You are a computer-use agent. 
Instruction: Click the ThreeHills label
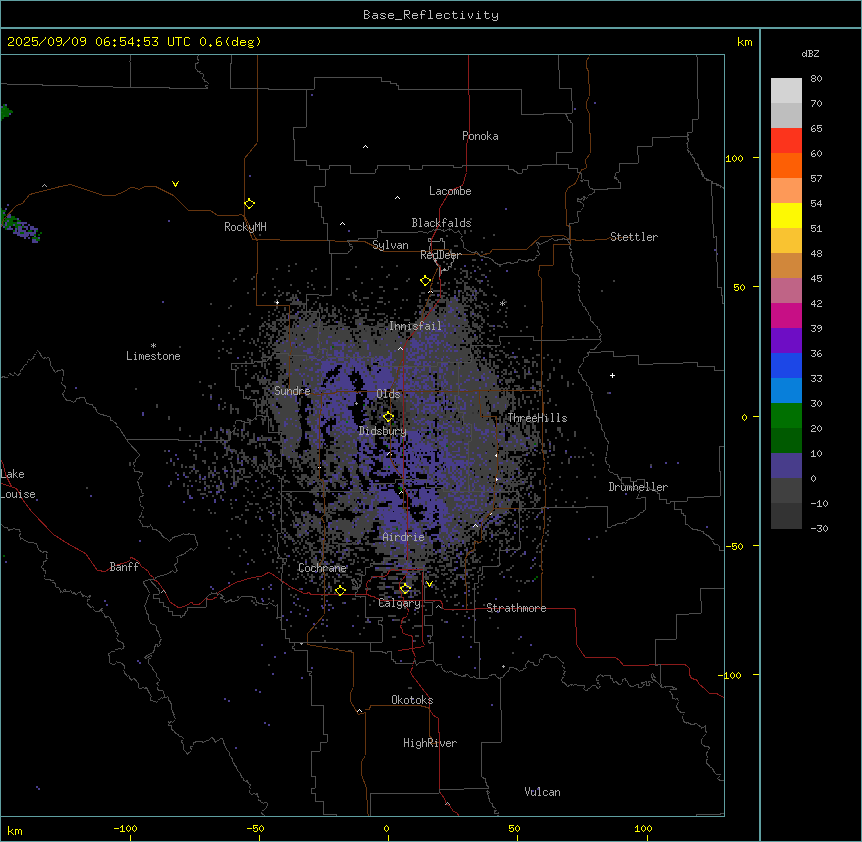tap(537, 418)
